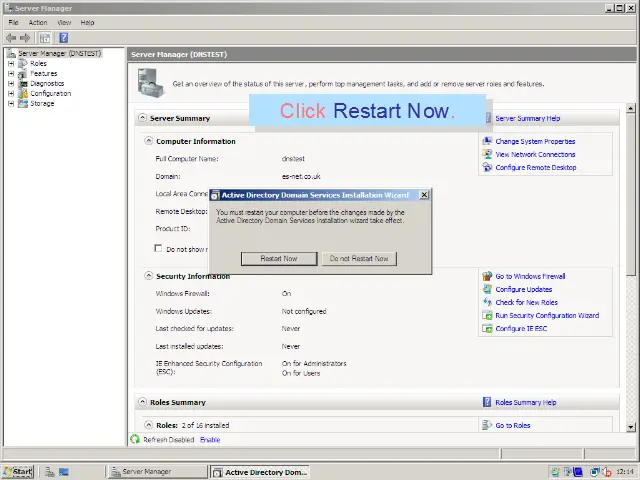The image size is (640, 480).
Task: Click View Network Connections icon
Action: tap(487, 154)
